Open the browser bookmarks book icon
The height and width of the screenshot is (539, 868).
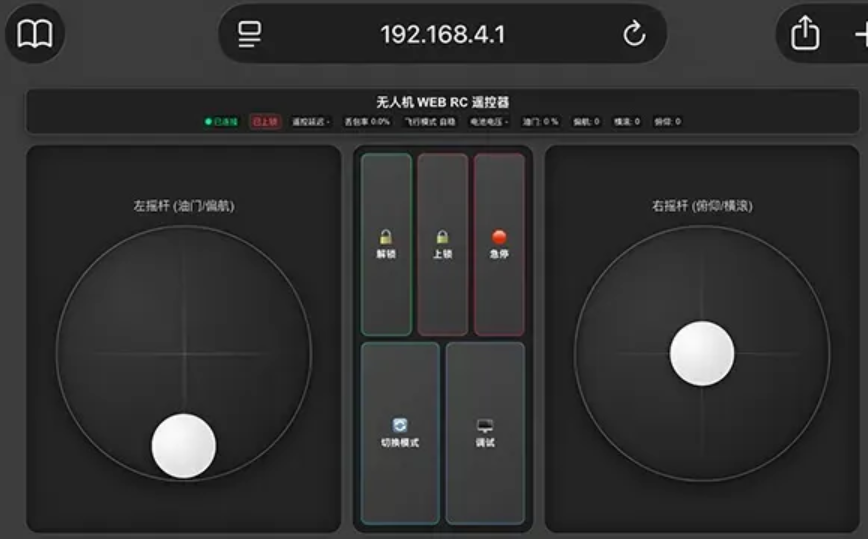coord(35,35)
